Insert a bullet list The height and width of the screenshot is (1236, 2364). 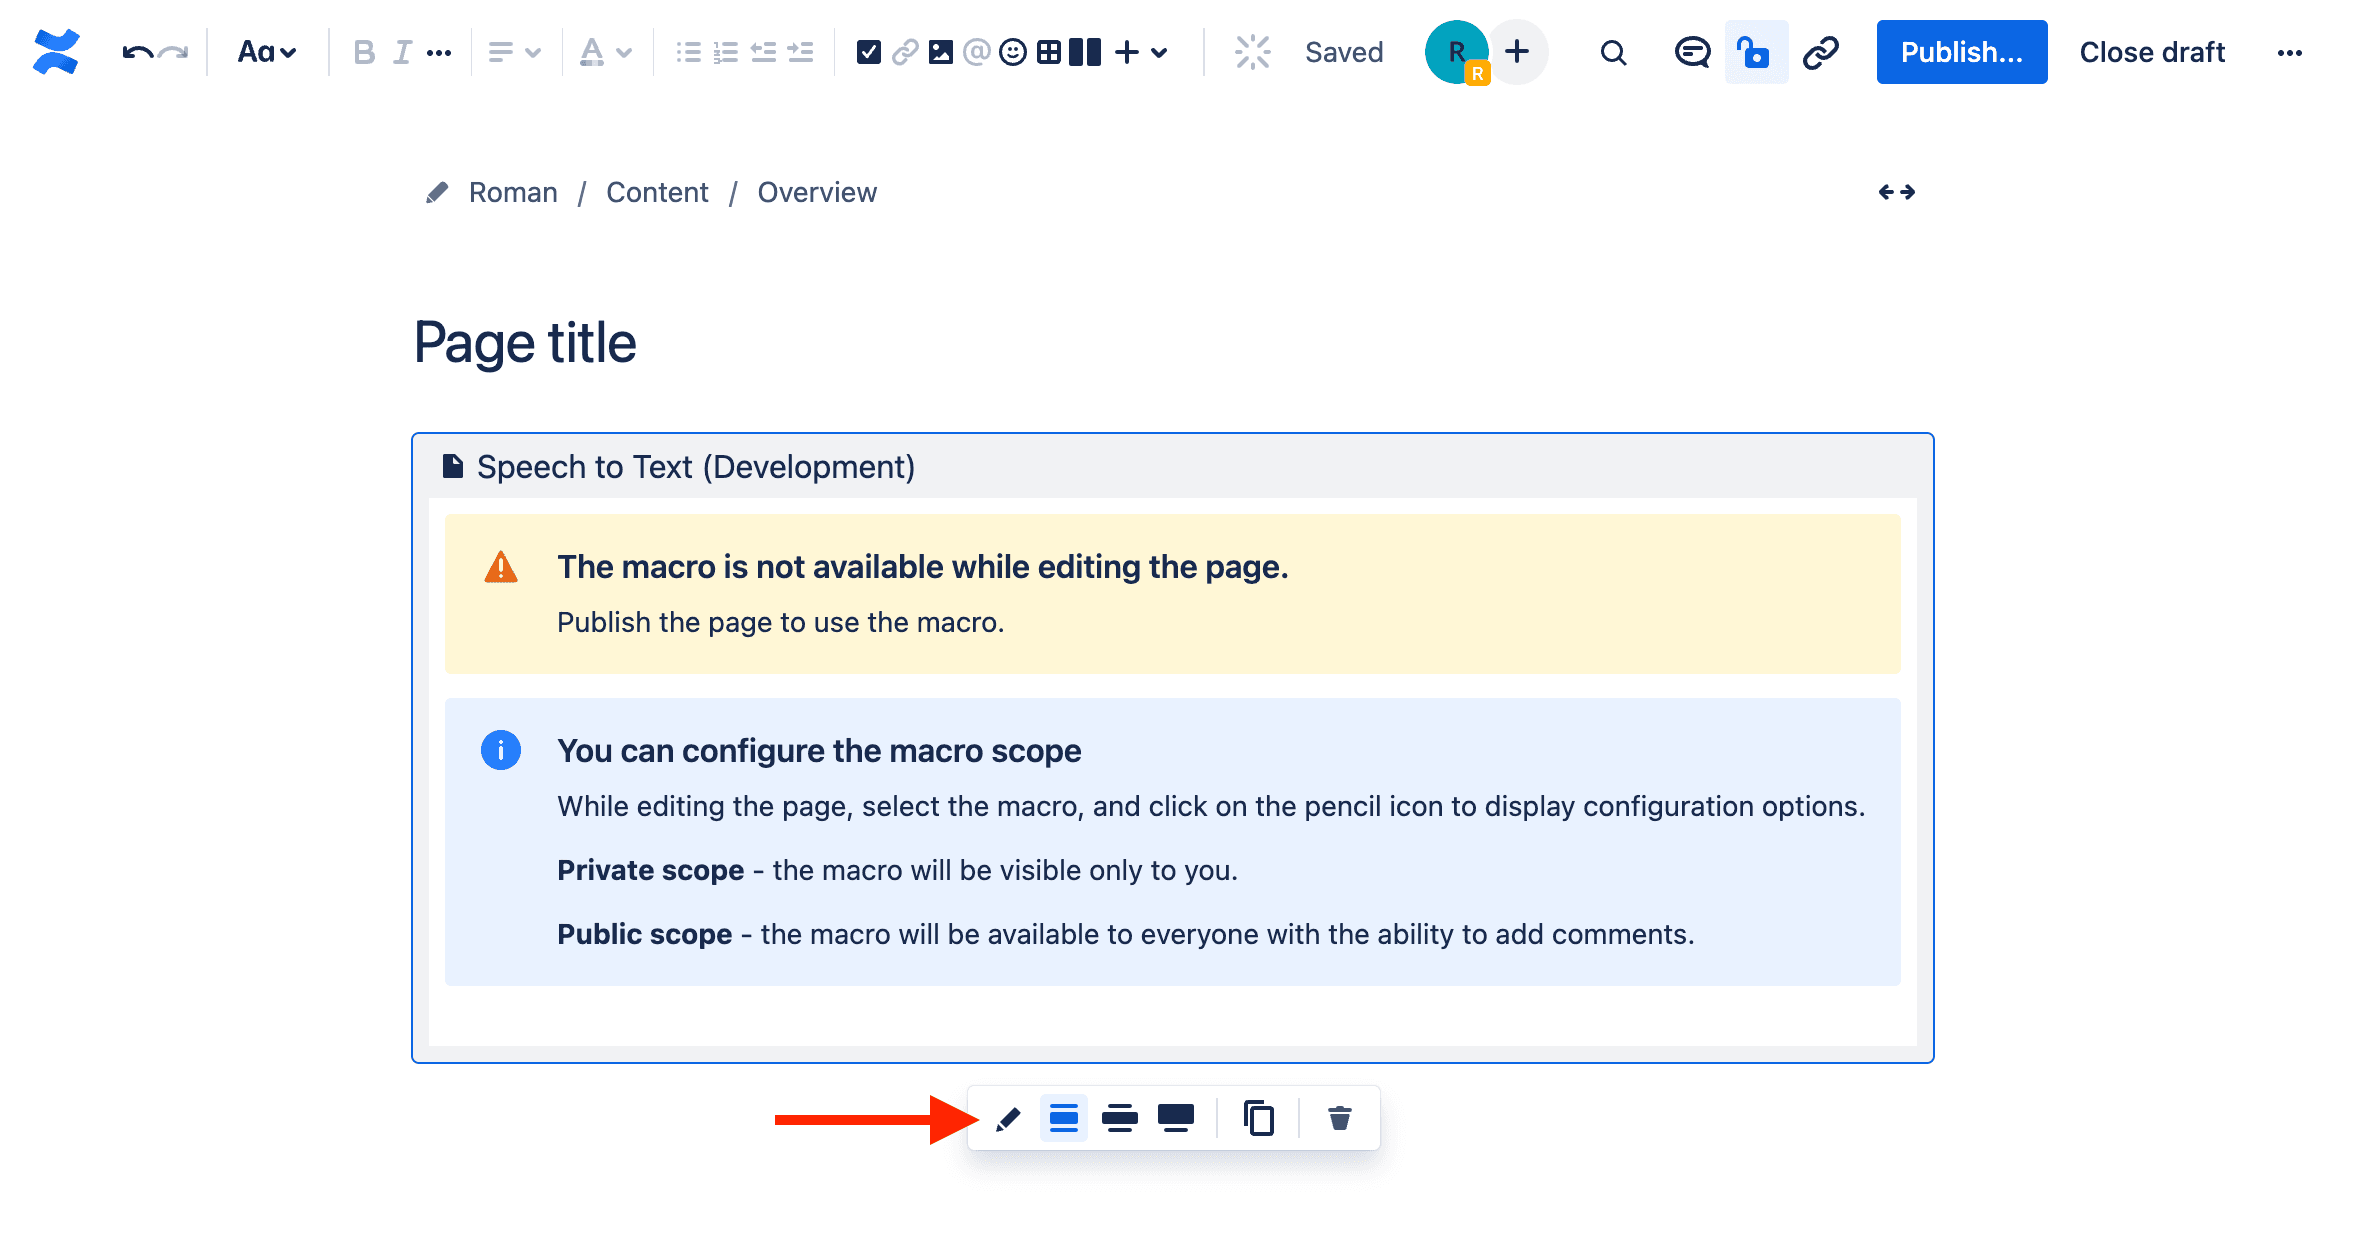point(688,52)
